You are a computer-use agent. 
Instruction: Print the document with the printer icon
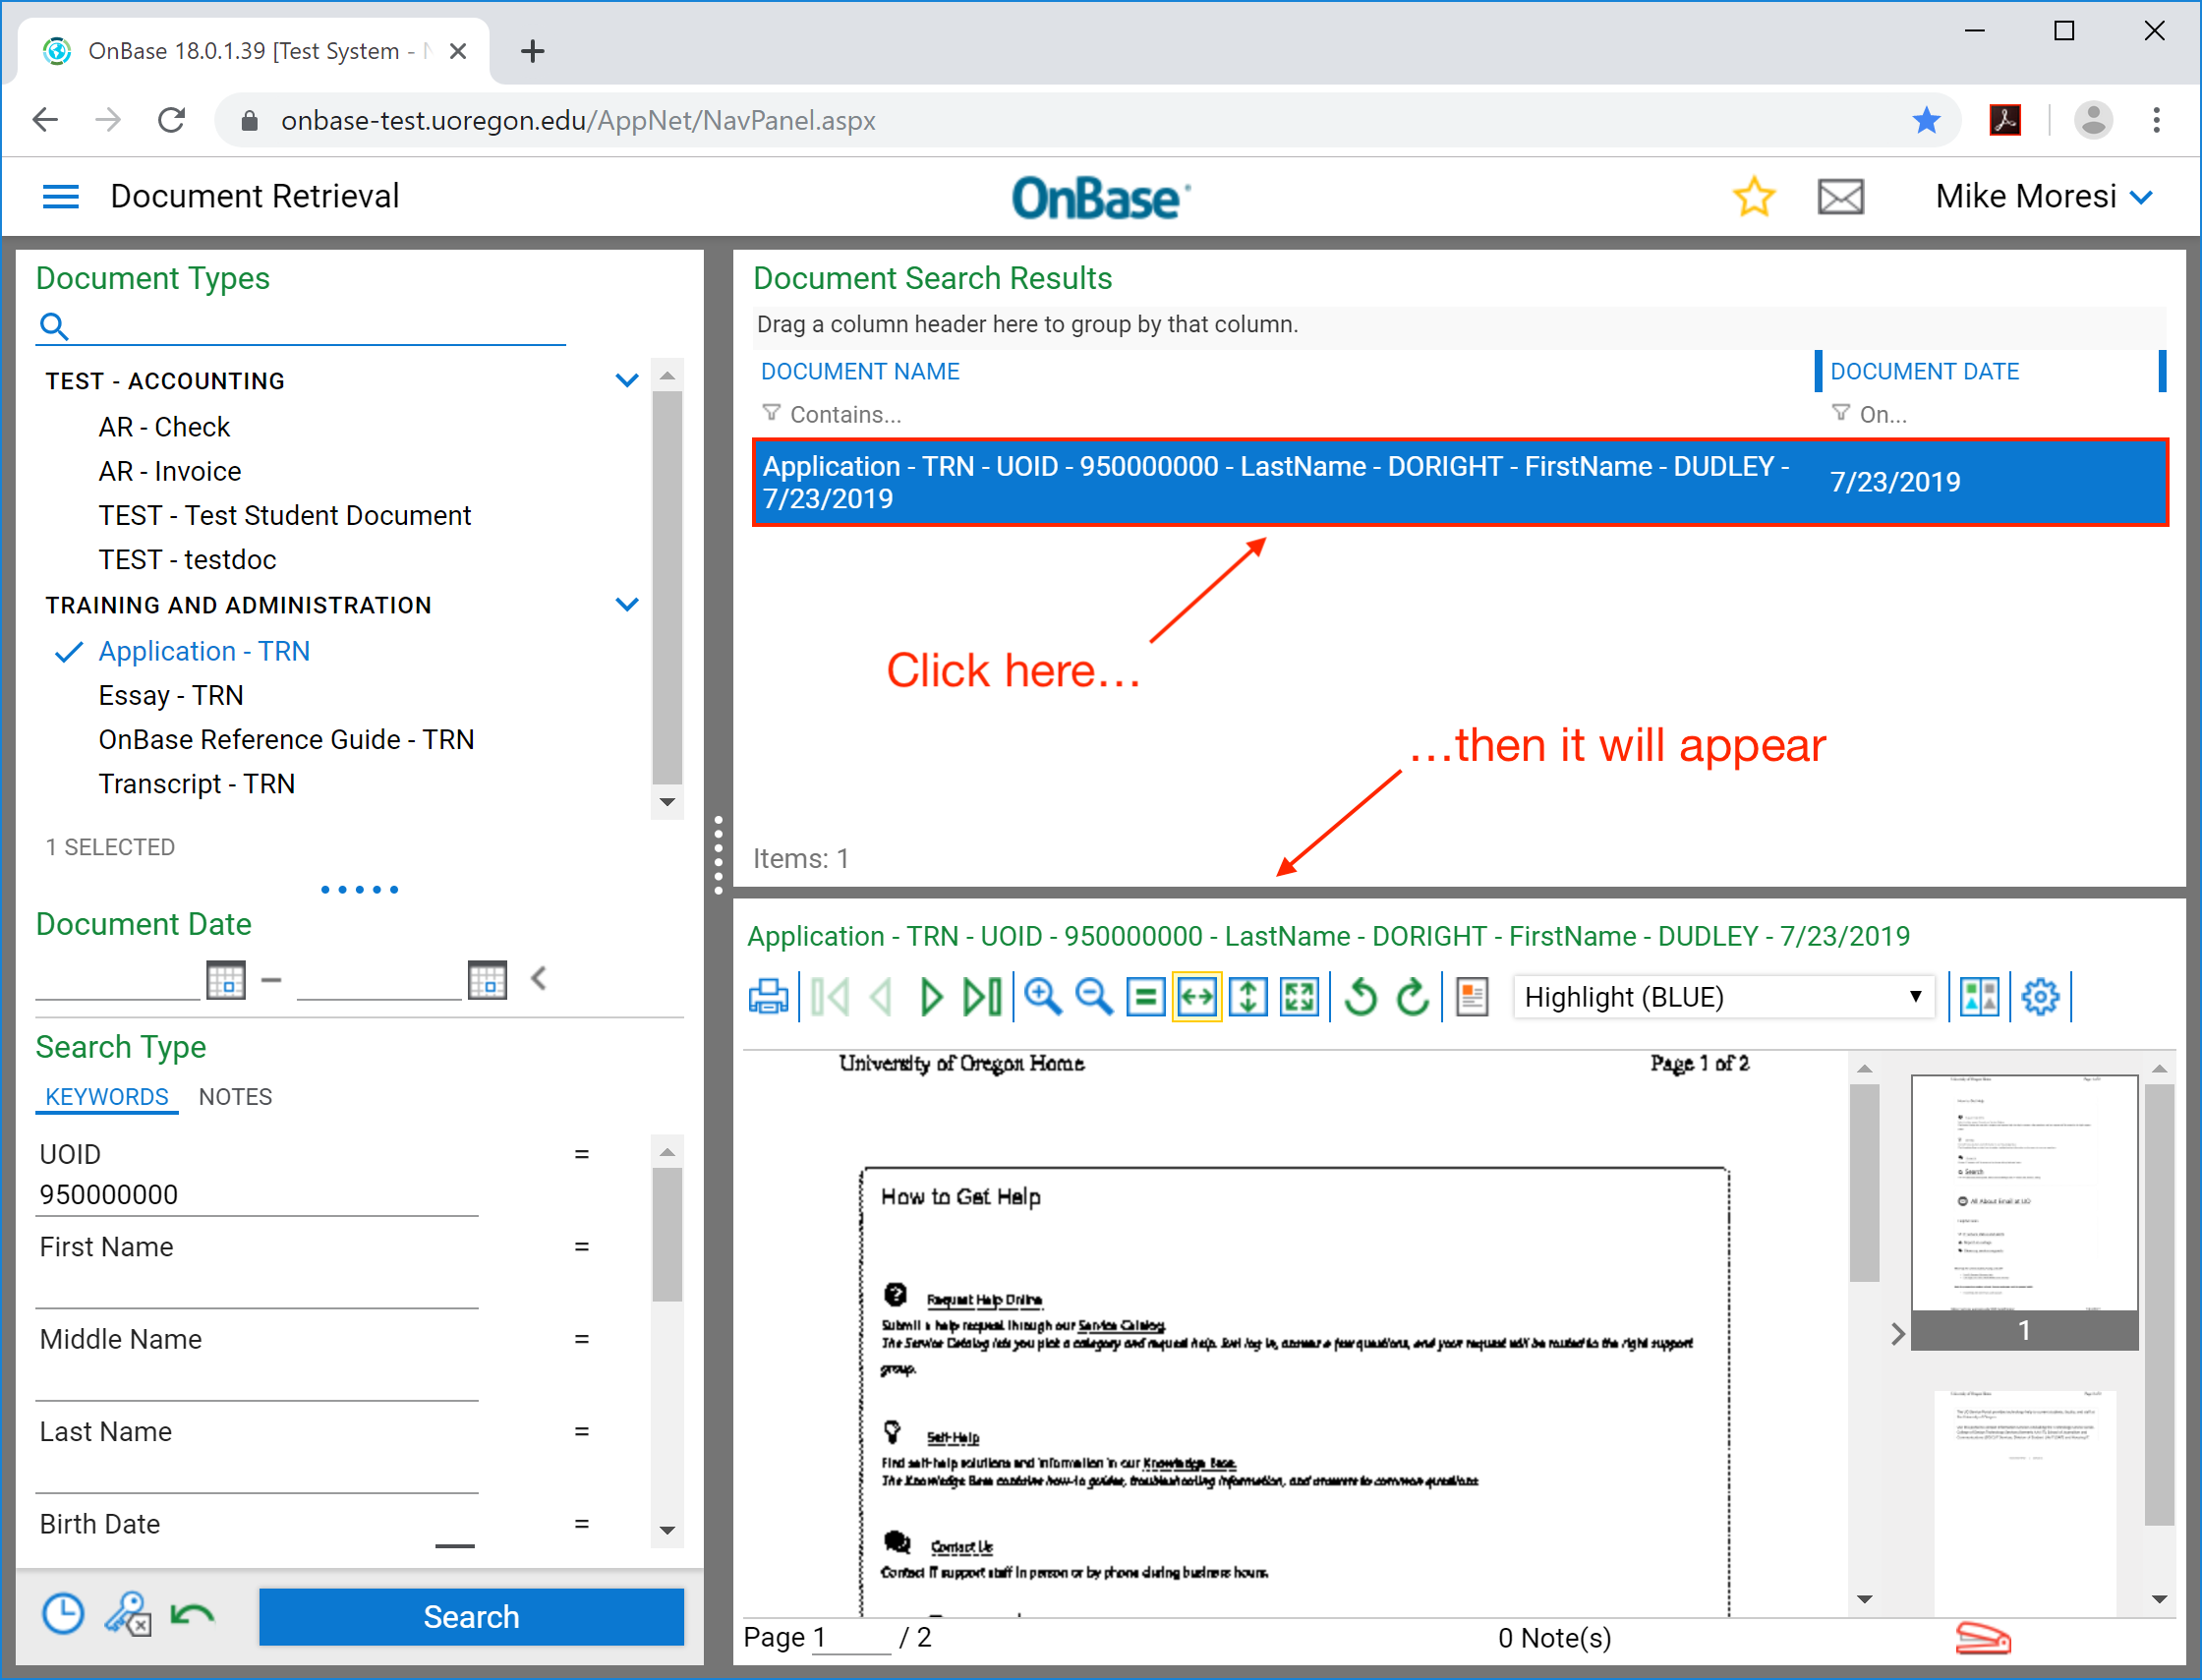[x=768, y=998]
